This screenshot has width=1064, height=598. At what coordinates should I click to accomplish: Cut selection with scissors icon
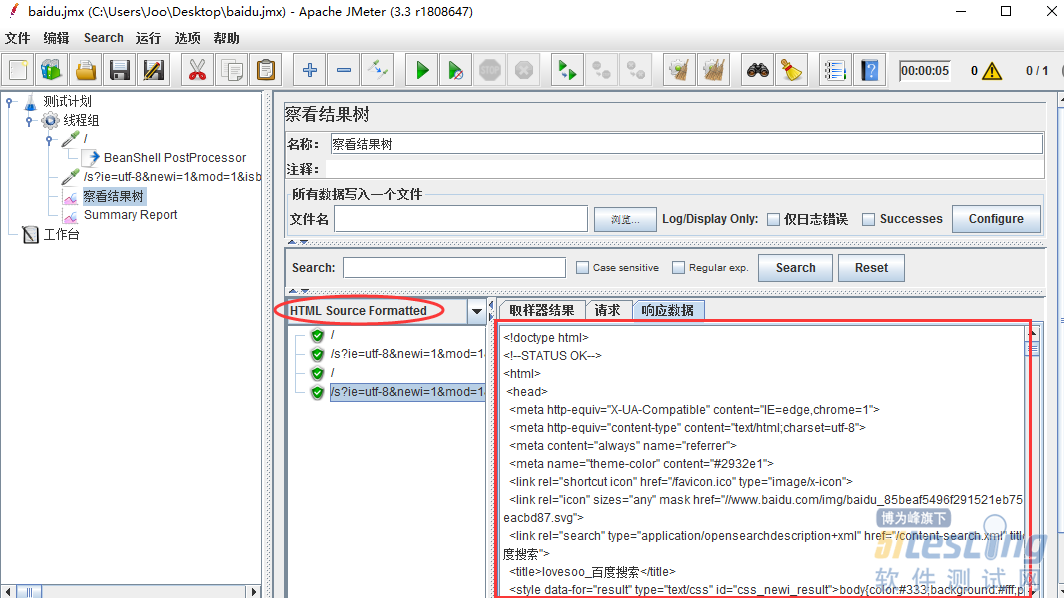pyautogui.click(x=197, y=70)
